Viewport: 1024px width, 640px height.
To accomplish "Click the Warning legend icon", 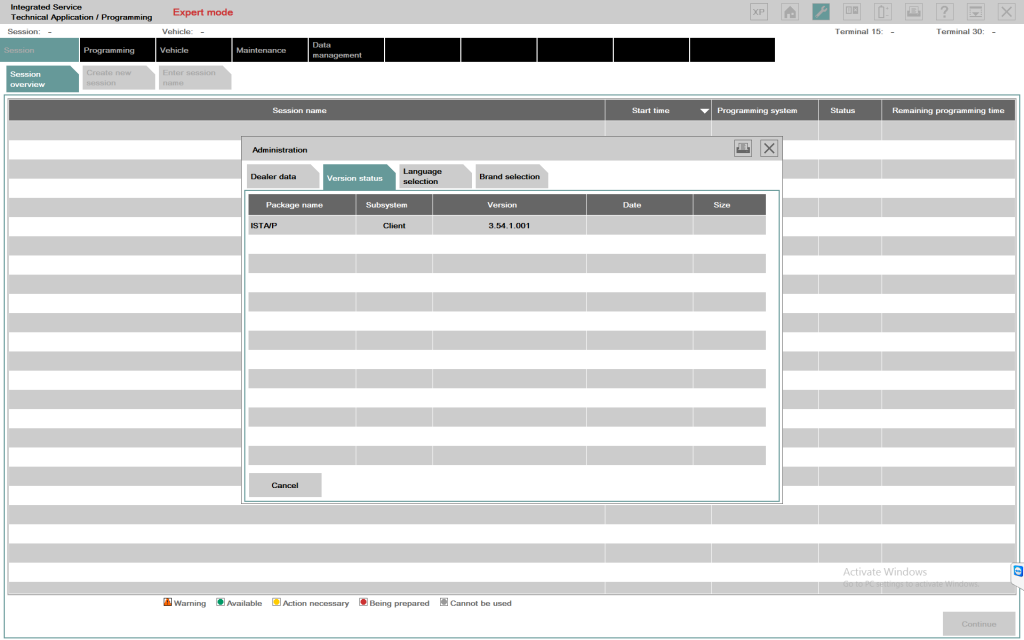I will tap(168, 602).
